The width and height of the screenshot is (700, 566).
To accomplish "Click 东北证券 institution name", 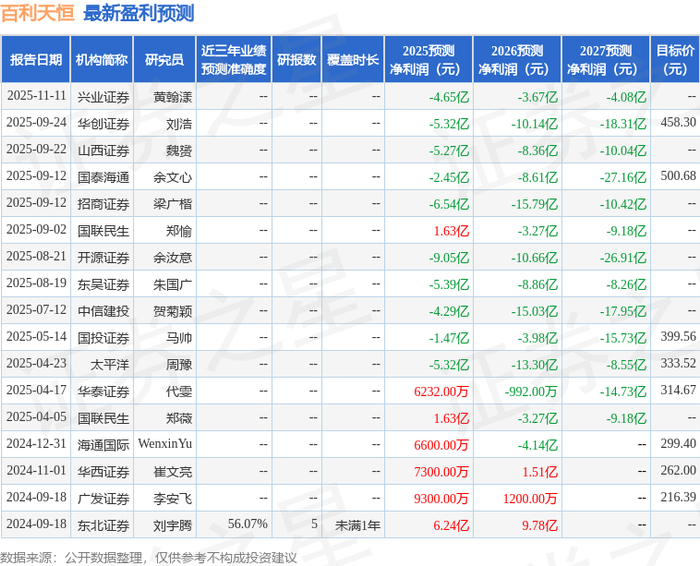I will pyautogui.click(x=103, y=525).
